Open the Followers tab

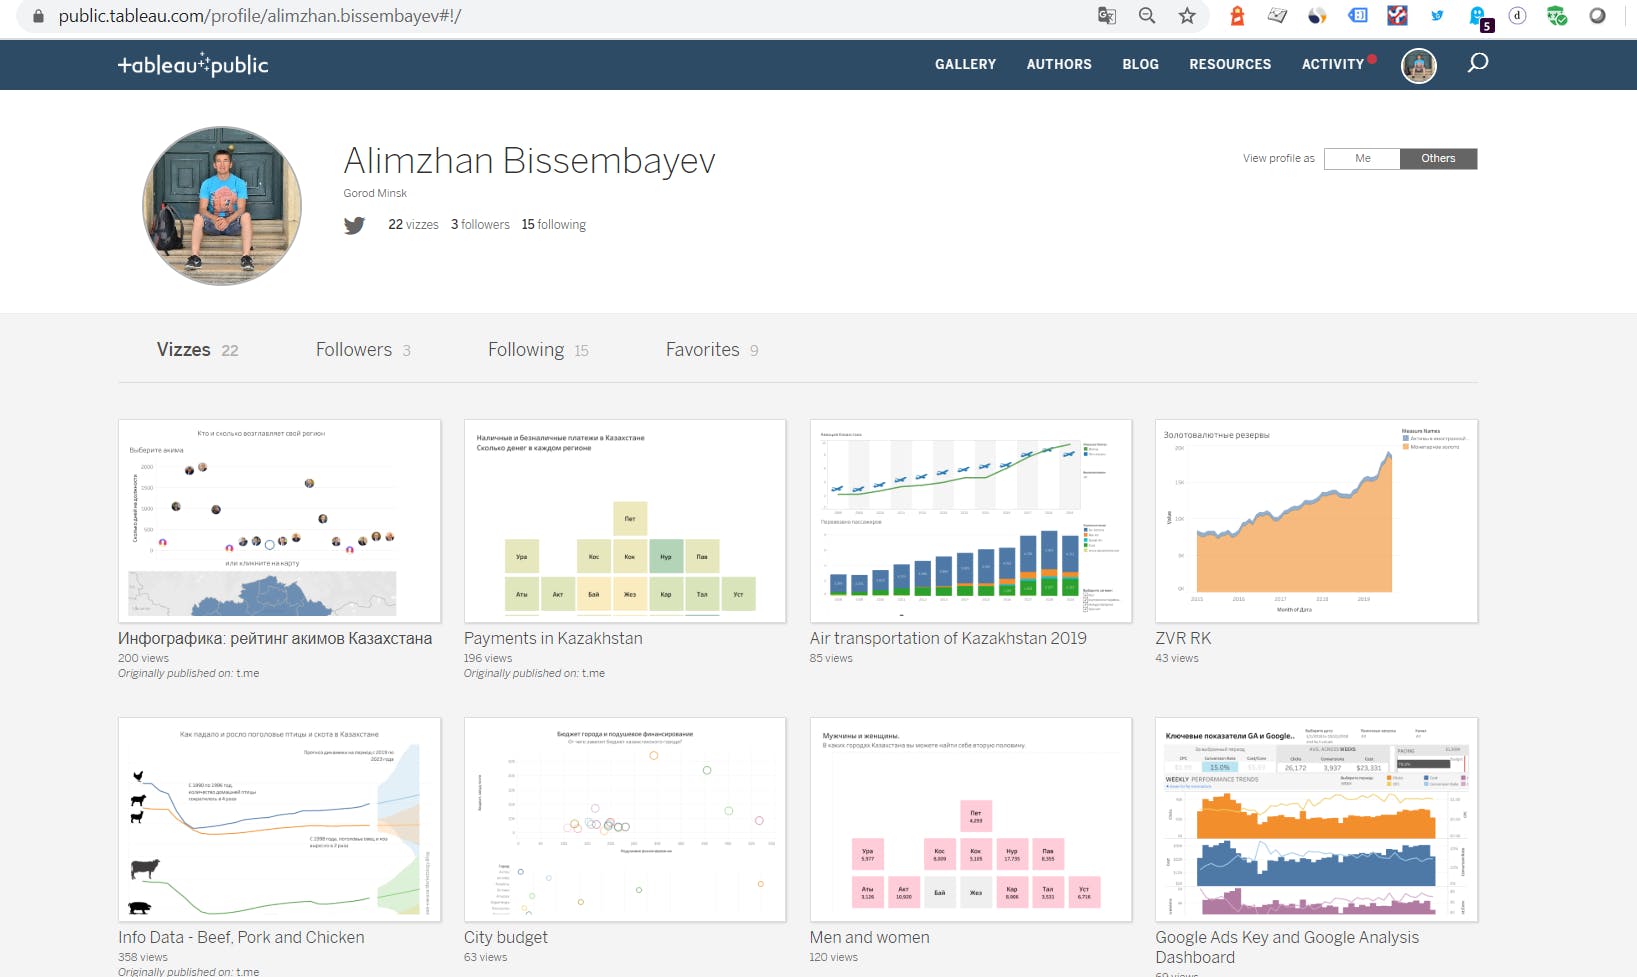pyautogui.click(x=363, y=350)
